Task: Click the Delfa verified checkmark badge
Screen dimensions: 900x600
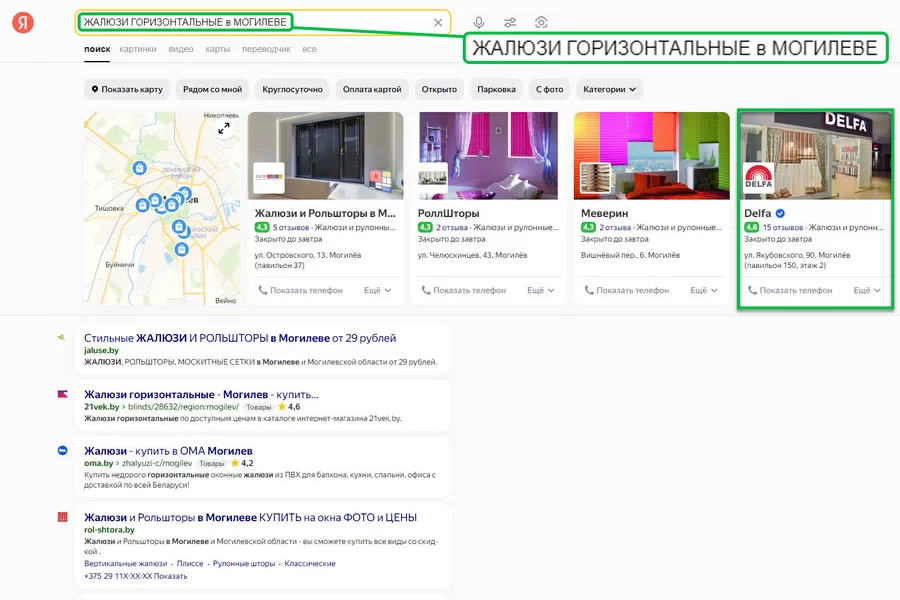Action: 780,214
